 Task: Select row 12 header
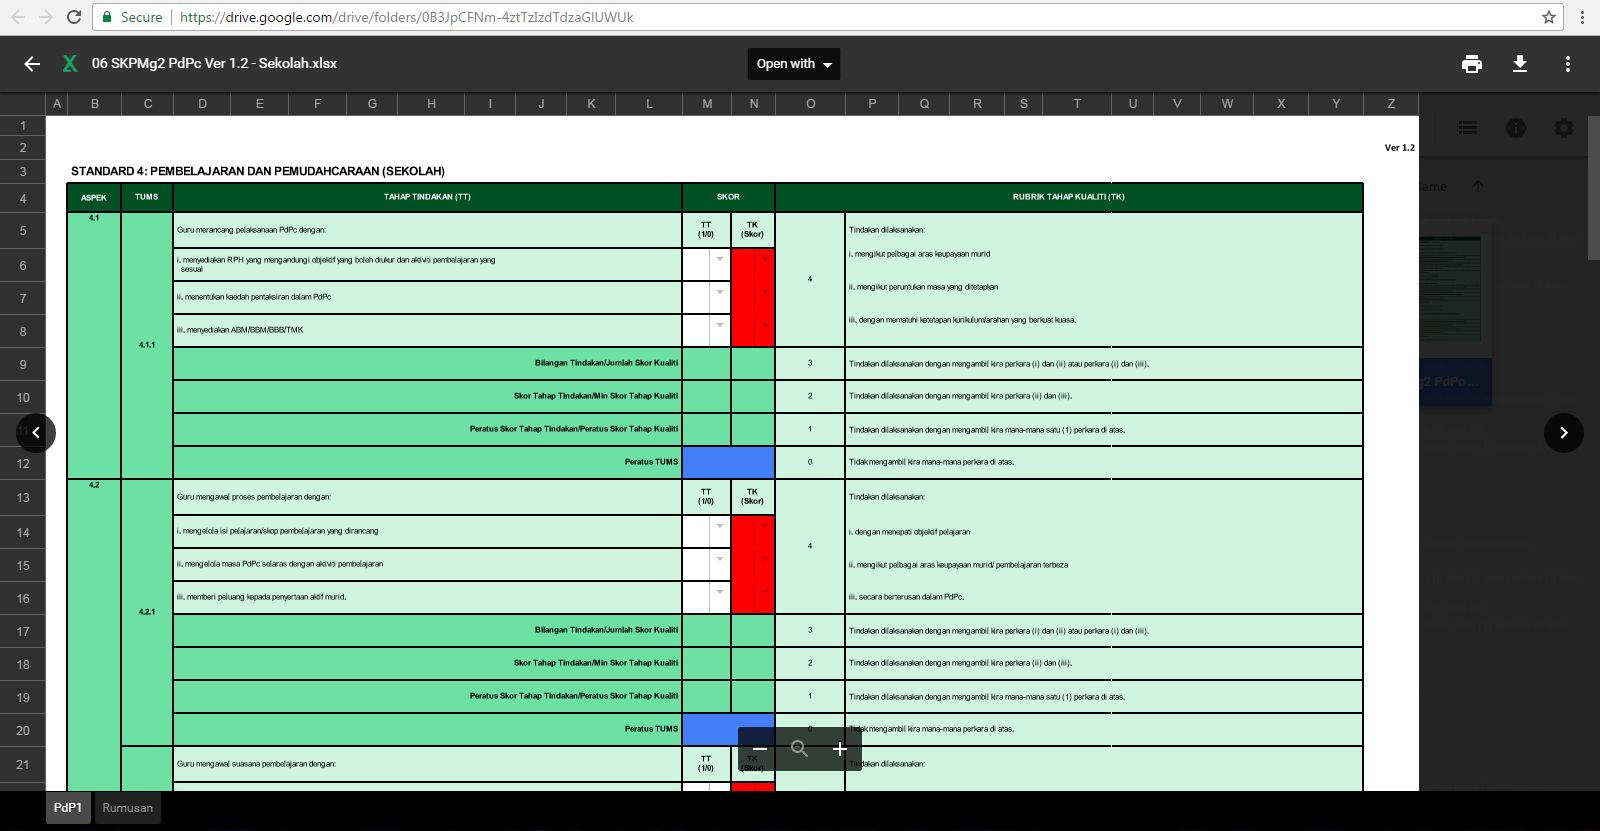pos(23,464)
